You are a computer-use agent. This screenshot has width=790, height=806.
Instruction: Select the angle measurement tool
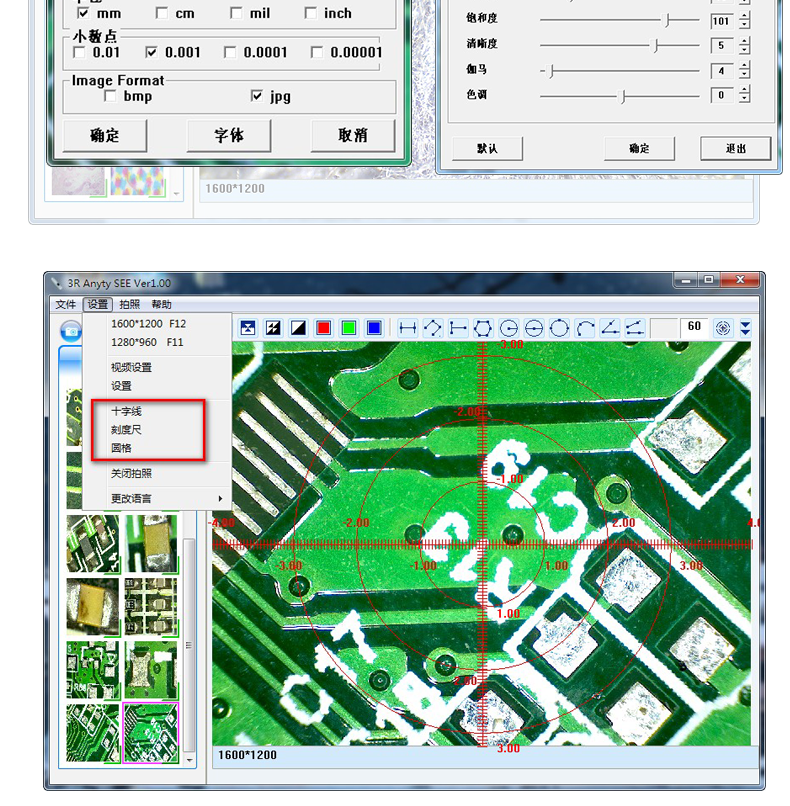click(610, 328)
